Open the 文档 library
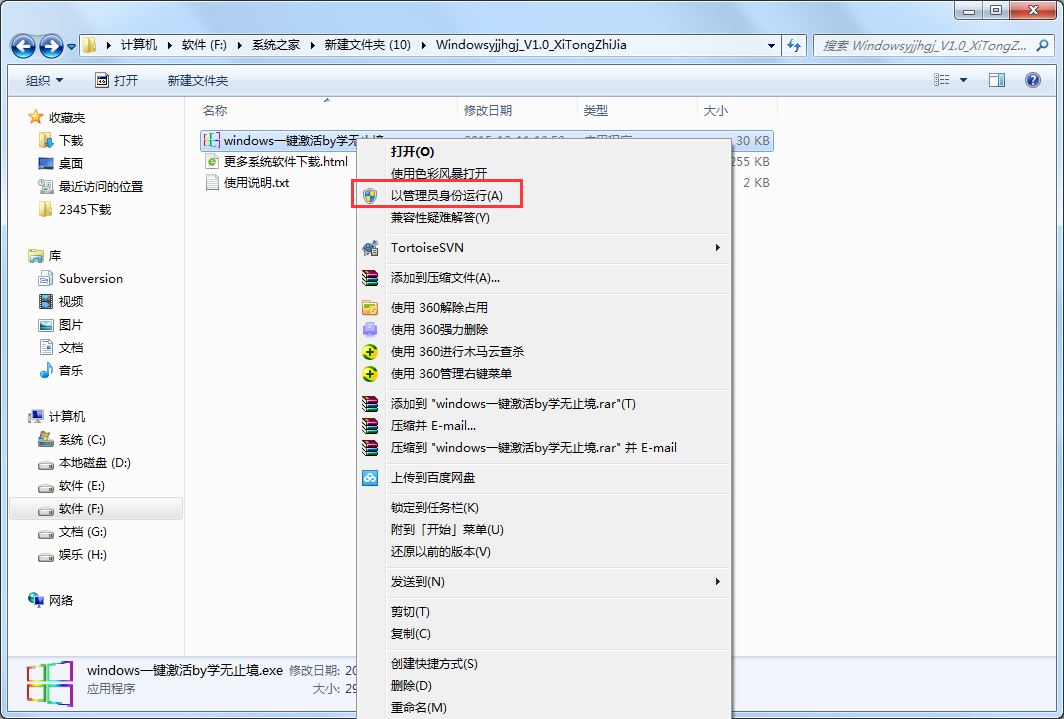The width and height of the screenshot is (1064, 719). (x=60, y=347)
